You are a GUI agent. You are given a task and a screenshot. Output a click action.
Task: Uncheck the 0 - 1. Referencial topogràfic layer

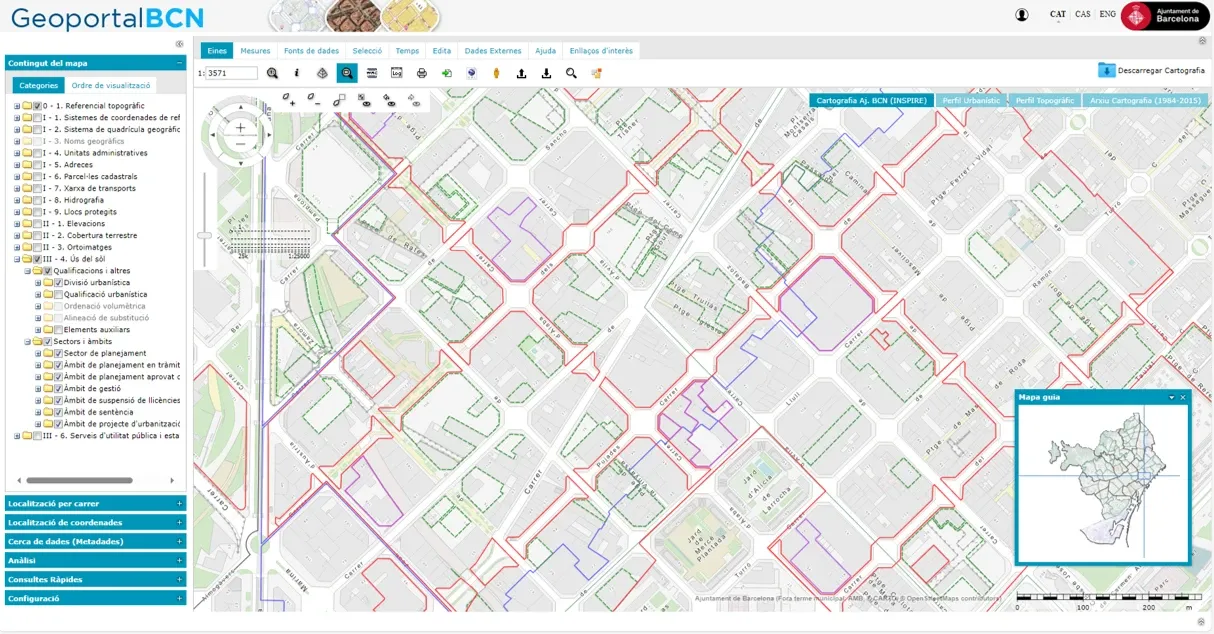(x=38, y=106)
